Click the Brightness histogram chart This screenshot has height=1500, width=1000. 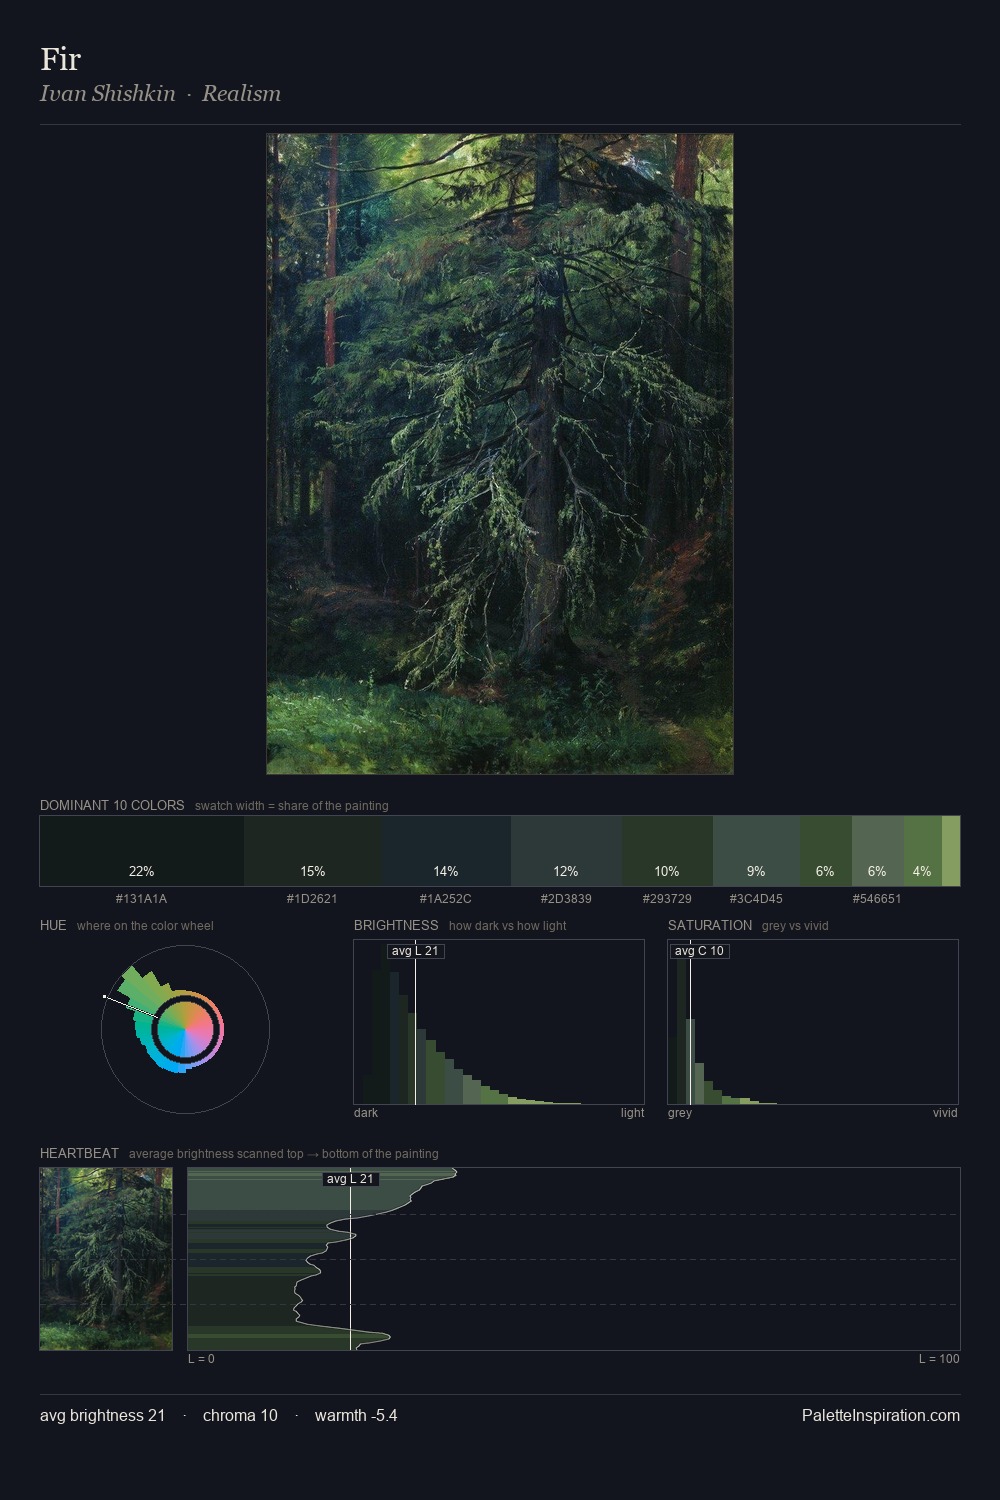[x=499, y=1022]
